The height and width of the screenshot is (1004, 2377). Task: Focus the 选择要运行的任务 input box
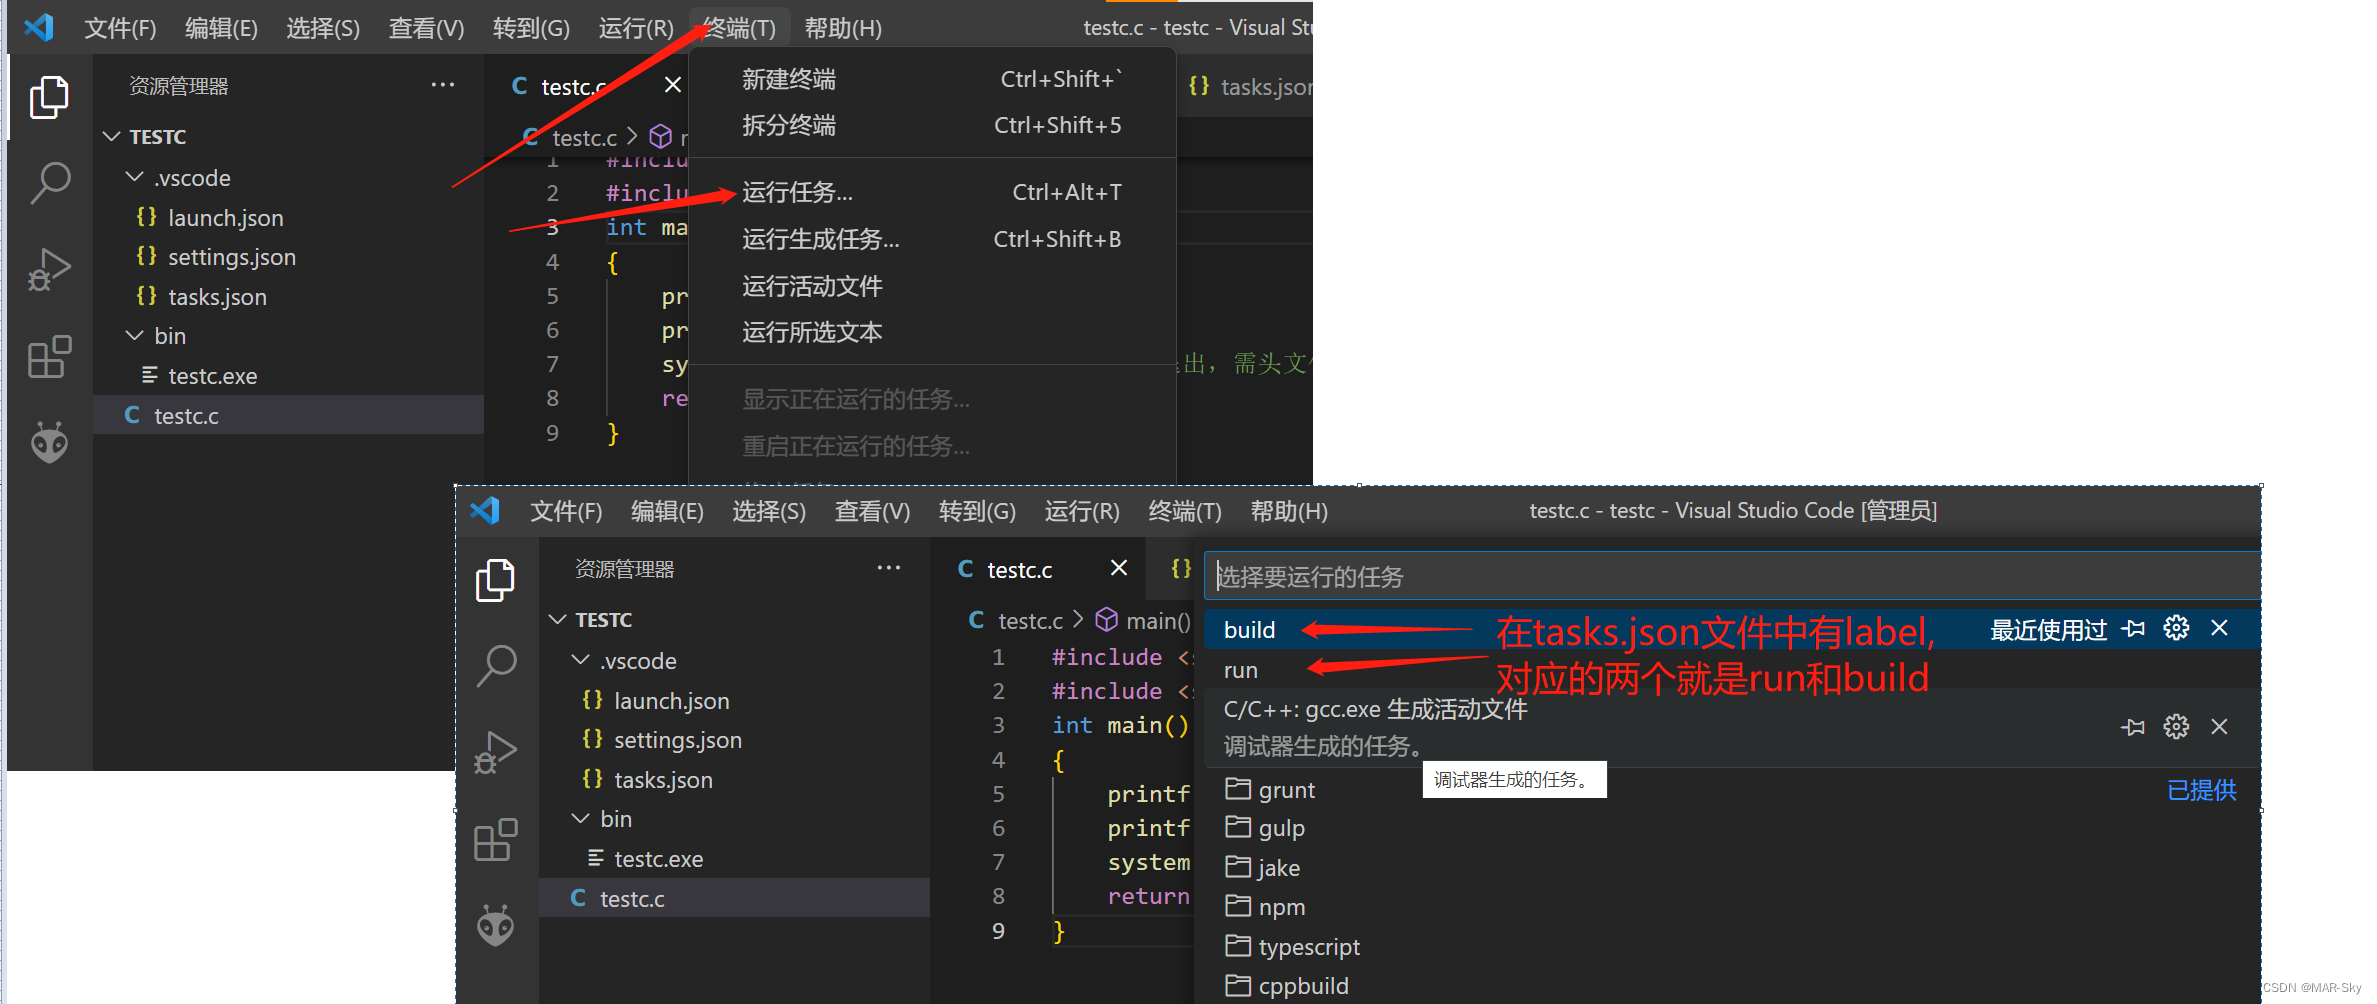click(x=1732, y=577)
